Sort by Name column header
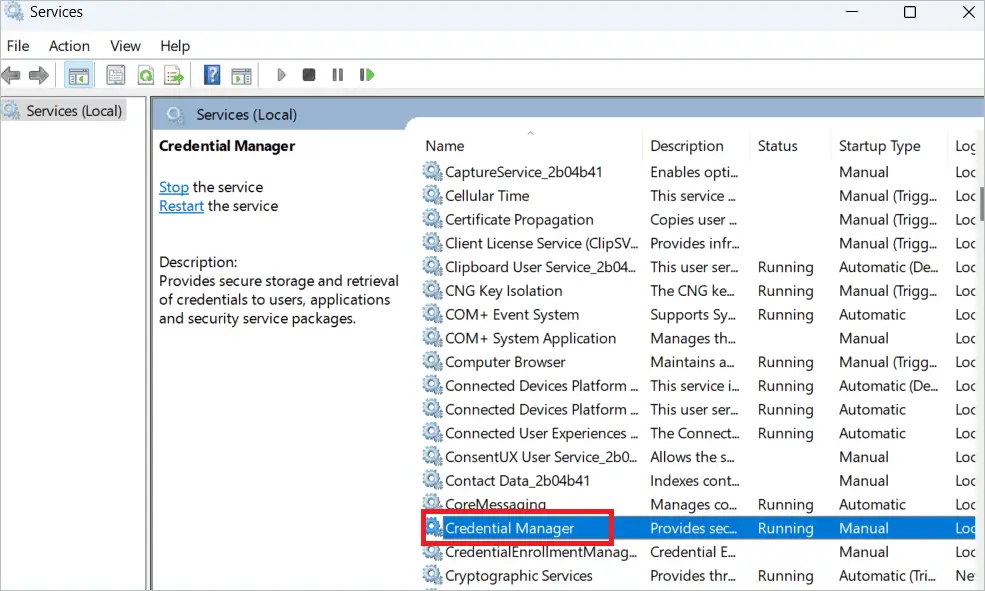The height and width of the screenshot is (591, 985). coord(445,146)
